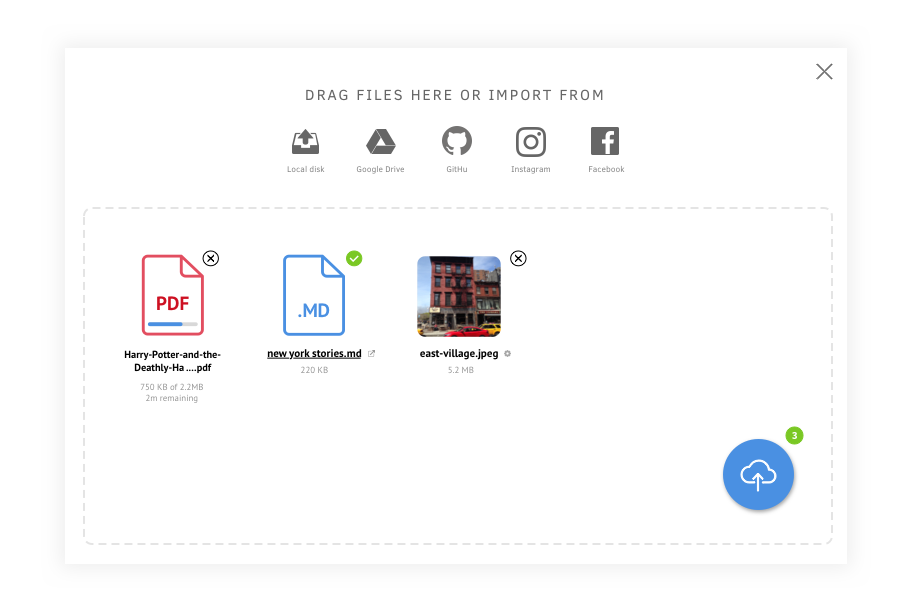Click green checkmark on new york stories.md
Viewport: 911px width, 611px height.
[x=354, y=258]
